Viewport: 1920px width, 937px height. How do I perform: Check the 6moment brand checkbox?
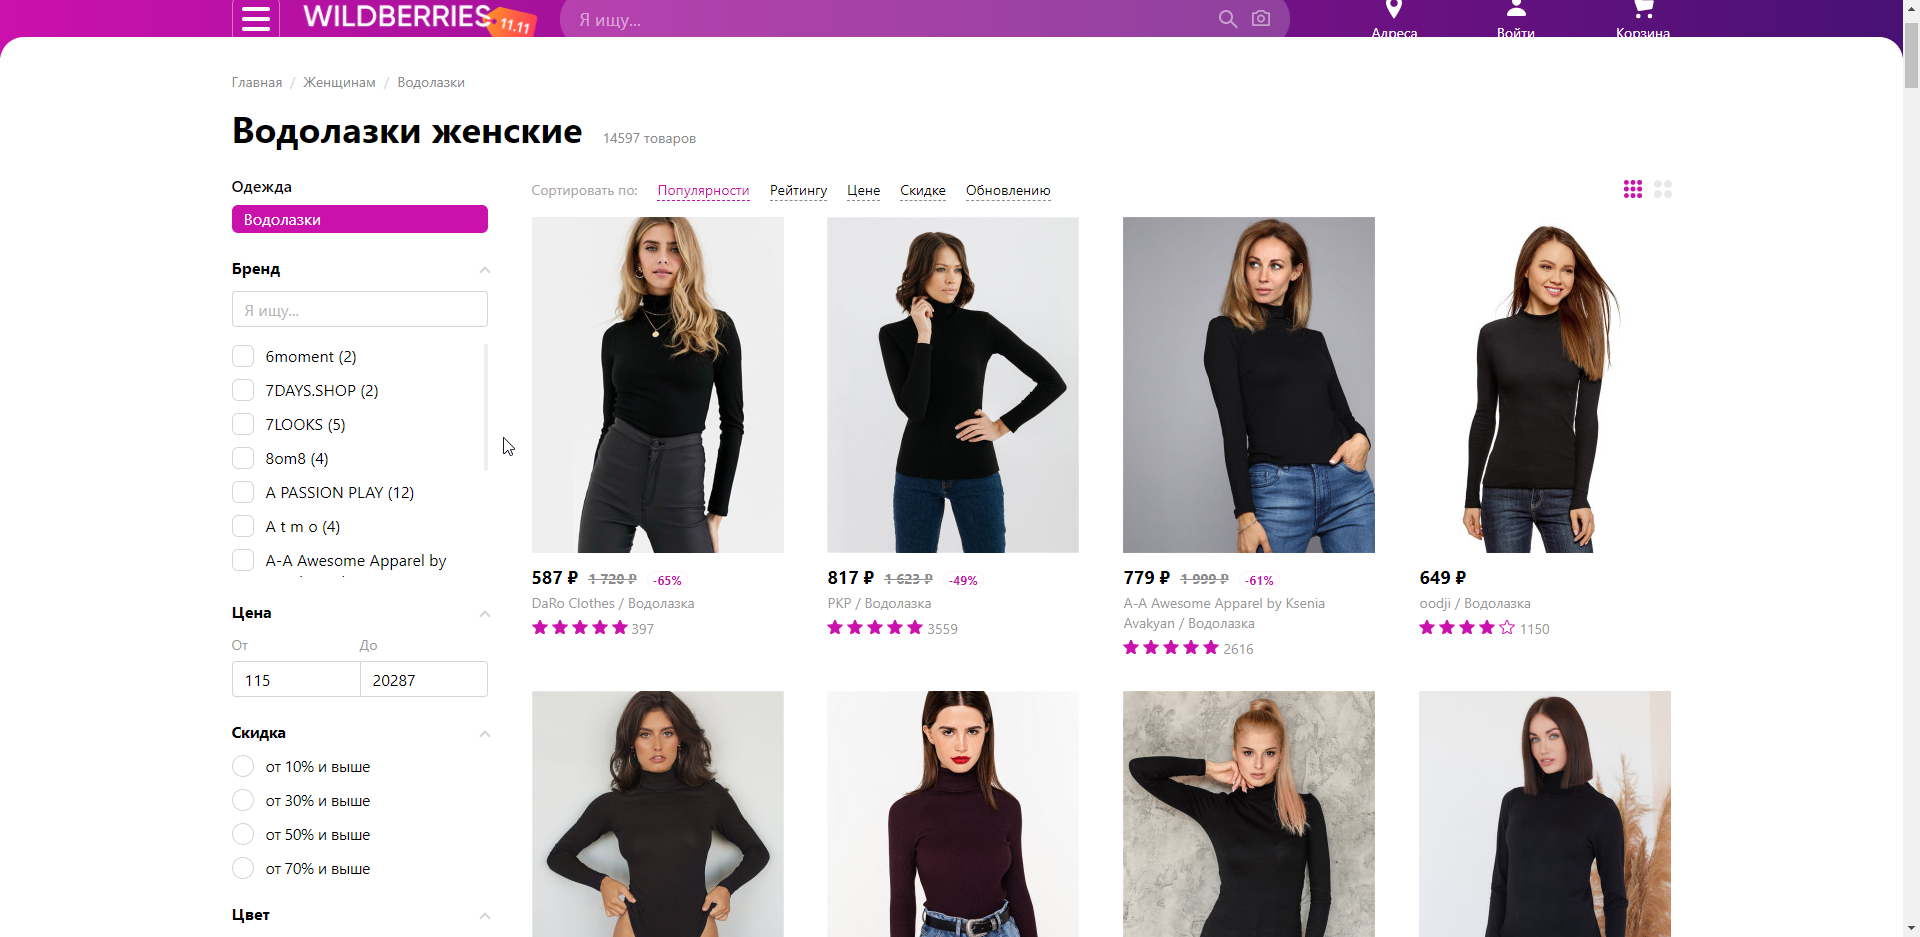tap(243, 357)
